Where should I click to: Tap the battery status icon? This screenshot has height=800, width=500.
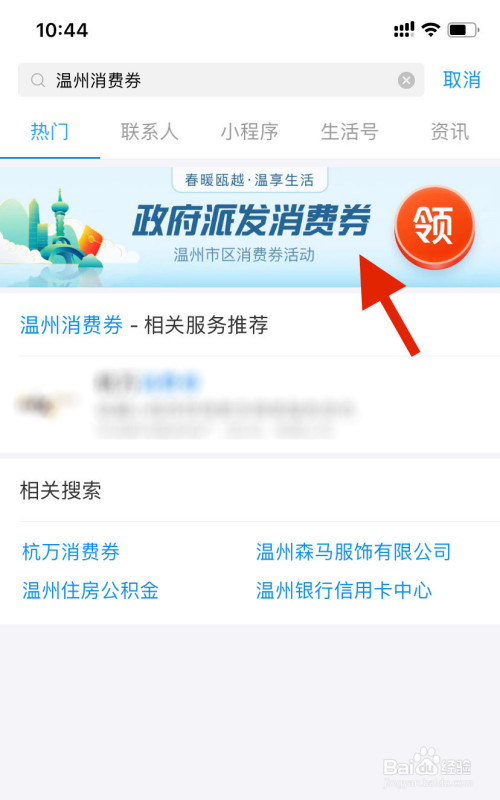tap(463, 30)
